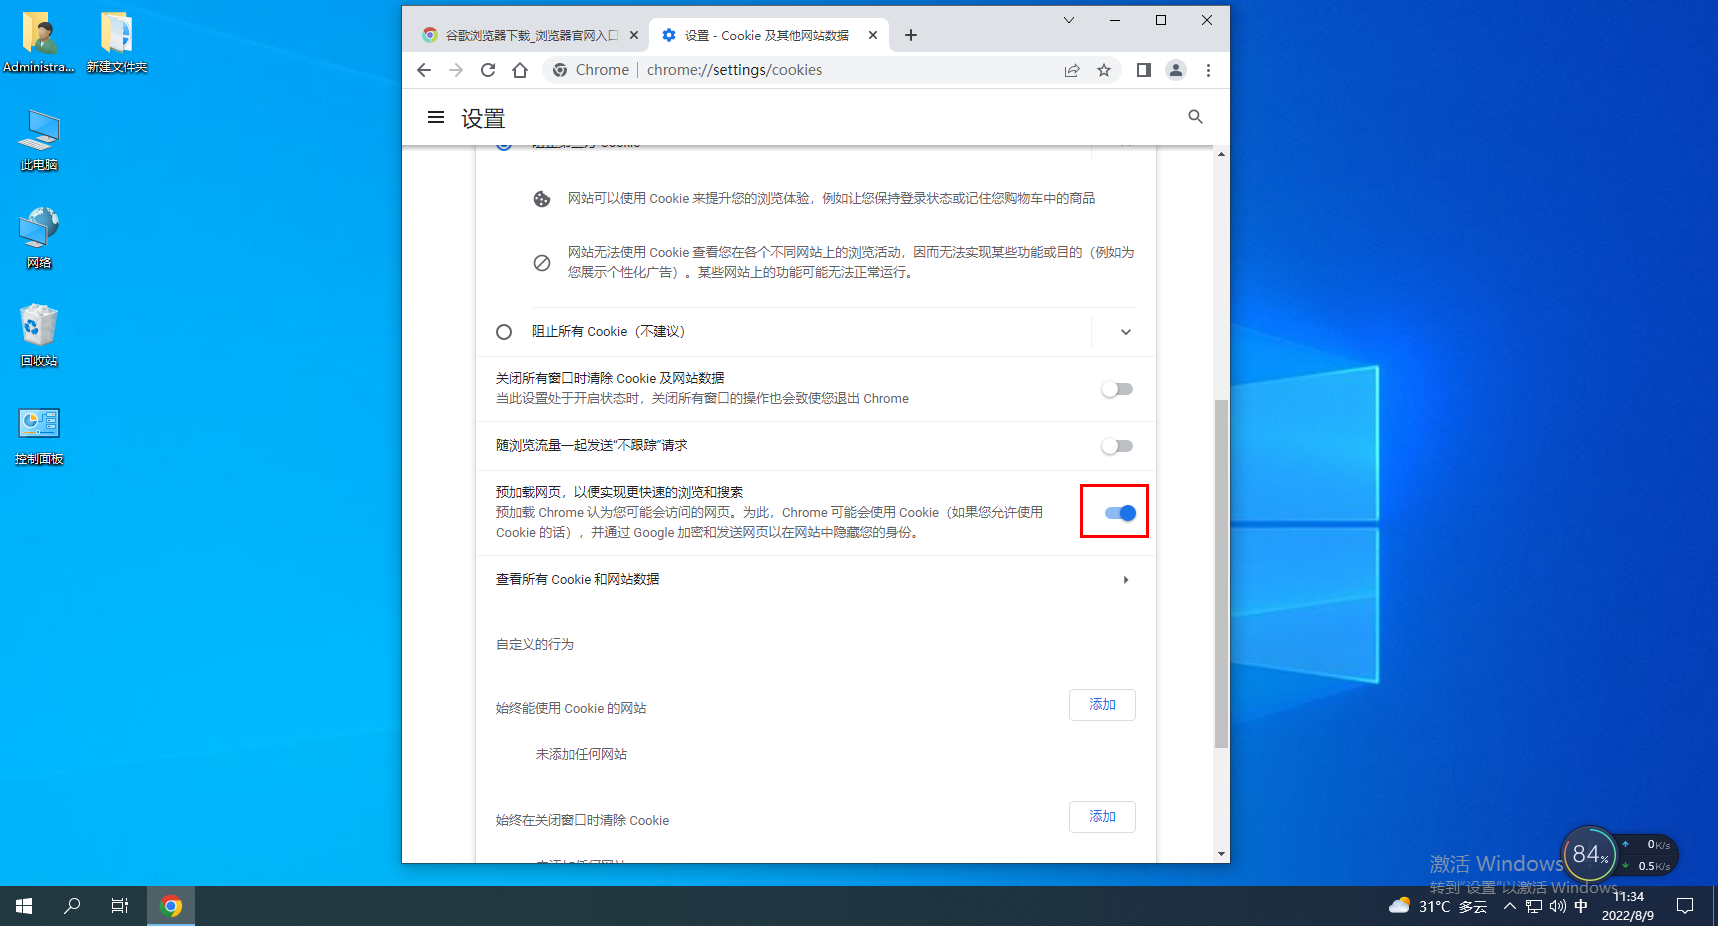
Task: Click 添加 under 始终在关闭窗口时清除 Cookie
Action: (1102, 817)
